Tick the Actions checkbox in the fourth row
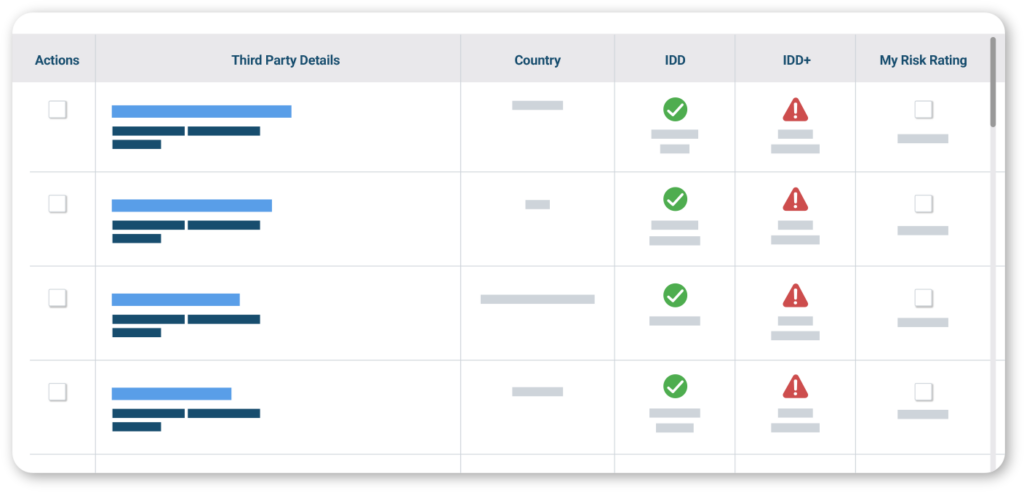The height and width of the screenshot is (492, 1024). (x=58, y=392)
